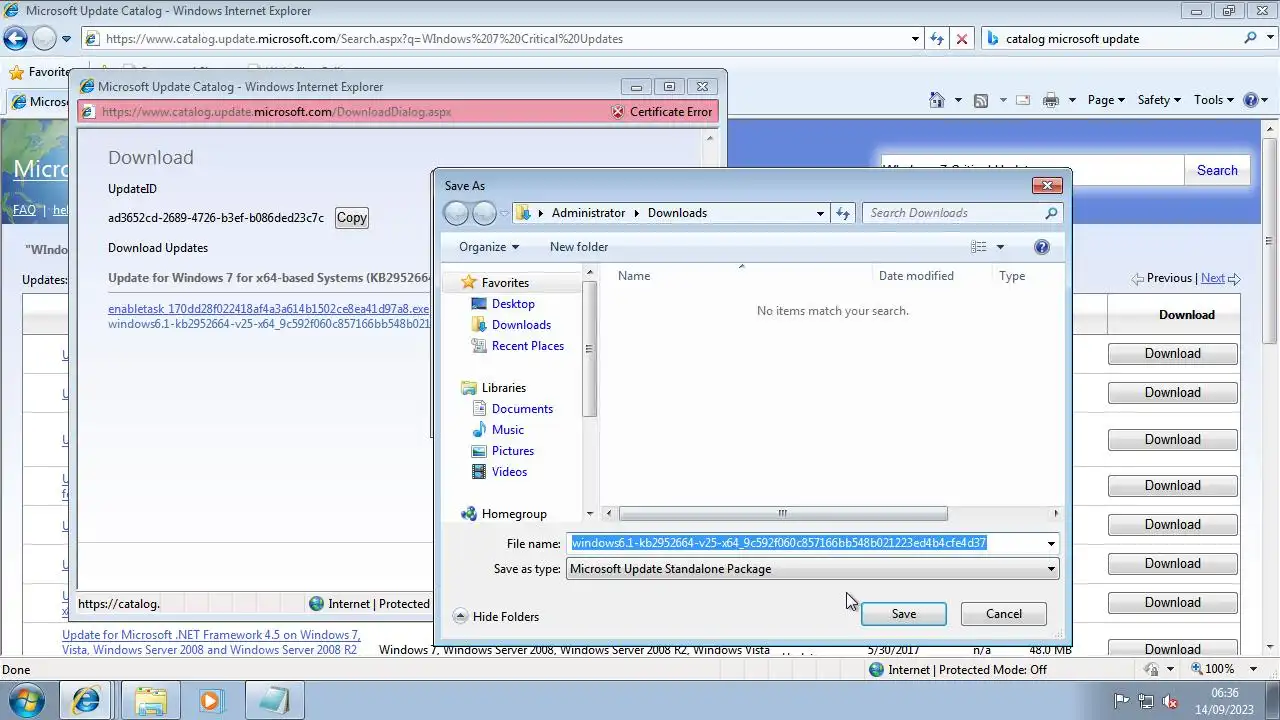Open the IE Help question mark icon

coord(1250,100)
